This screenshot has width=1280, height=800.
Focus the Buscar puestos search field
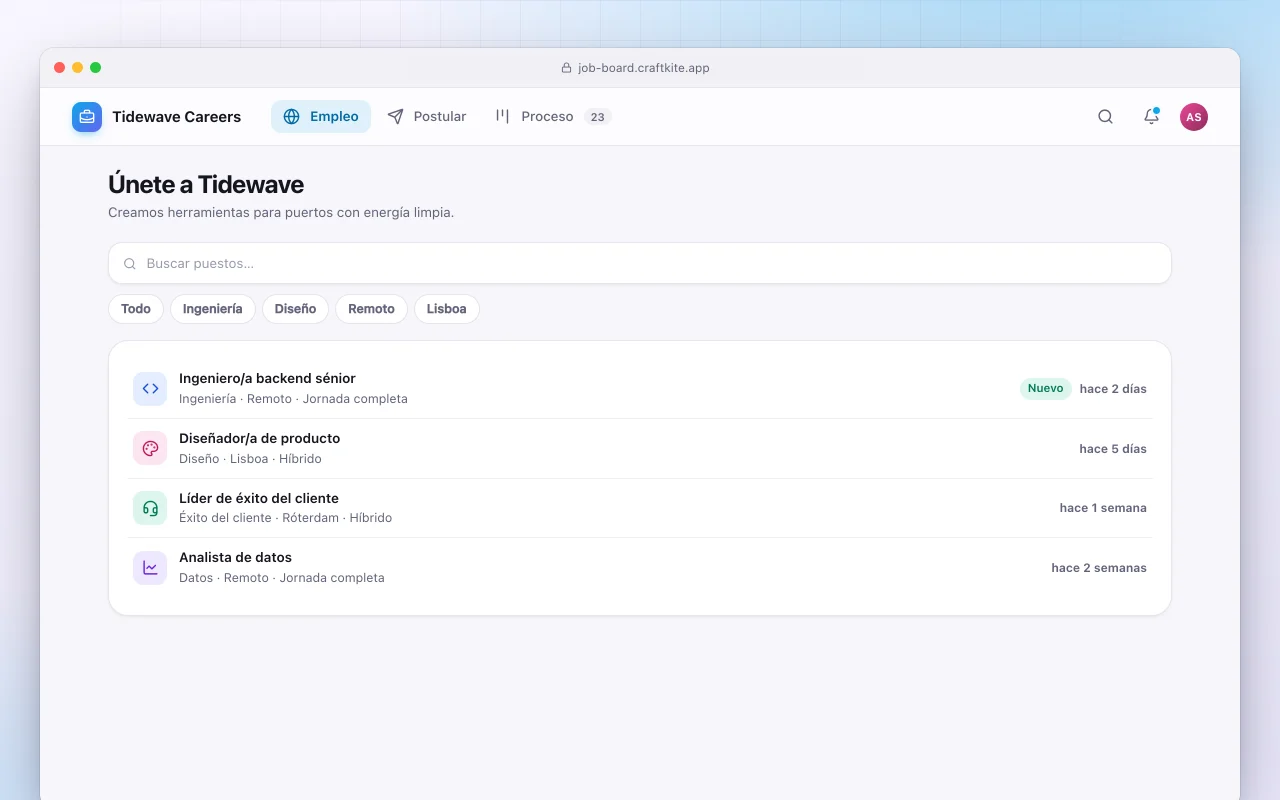(x=640, y=263)
